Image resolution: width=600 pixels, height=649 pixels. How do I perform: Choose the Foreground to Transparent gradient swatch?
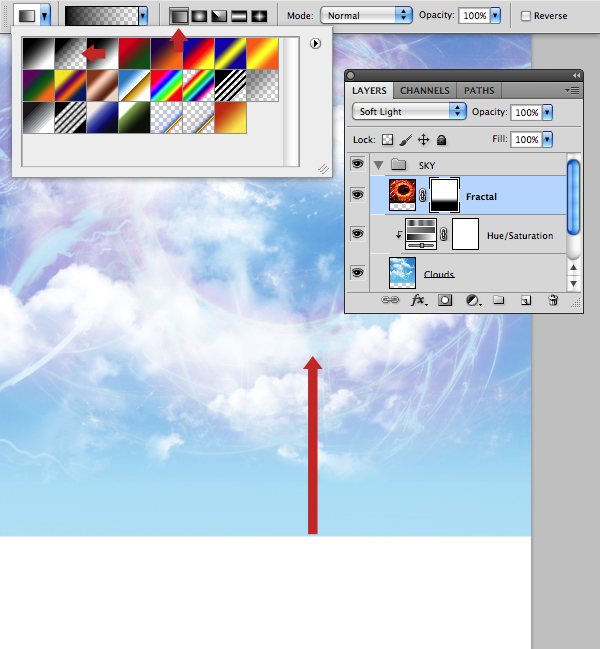(70, 54)
